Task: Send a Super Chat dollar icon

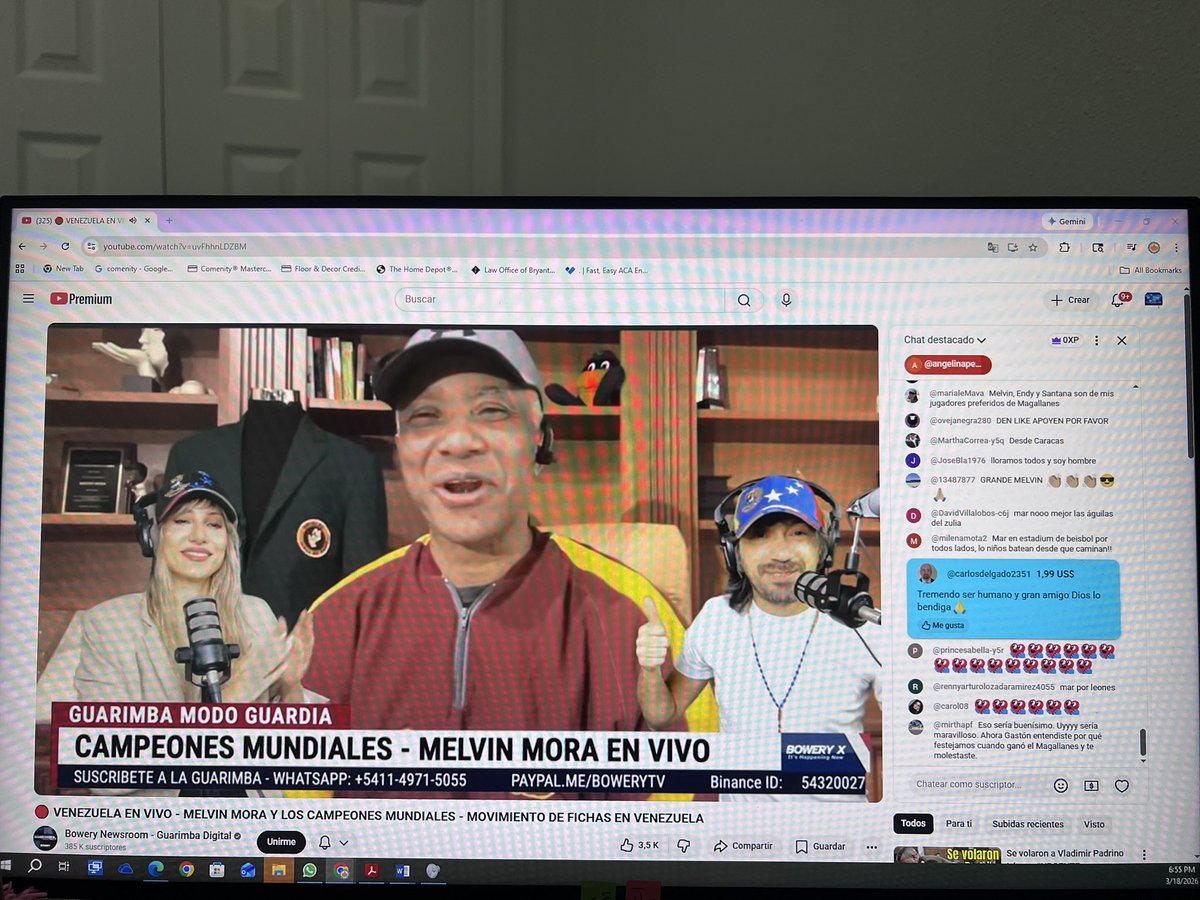Action: pyautogui.click(x=1091, y=786)
